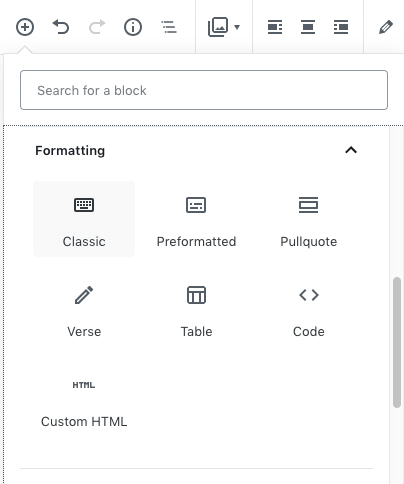The width and height of the screenshot is (404, 484).
Task: Insert a Preformatted block
Action: click(196, 219)
